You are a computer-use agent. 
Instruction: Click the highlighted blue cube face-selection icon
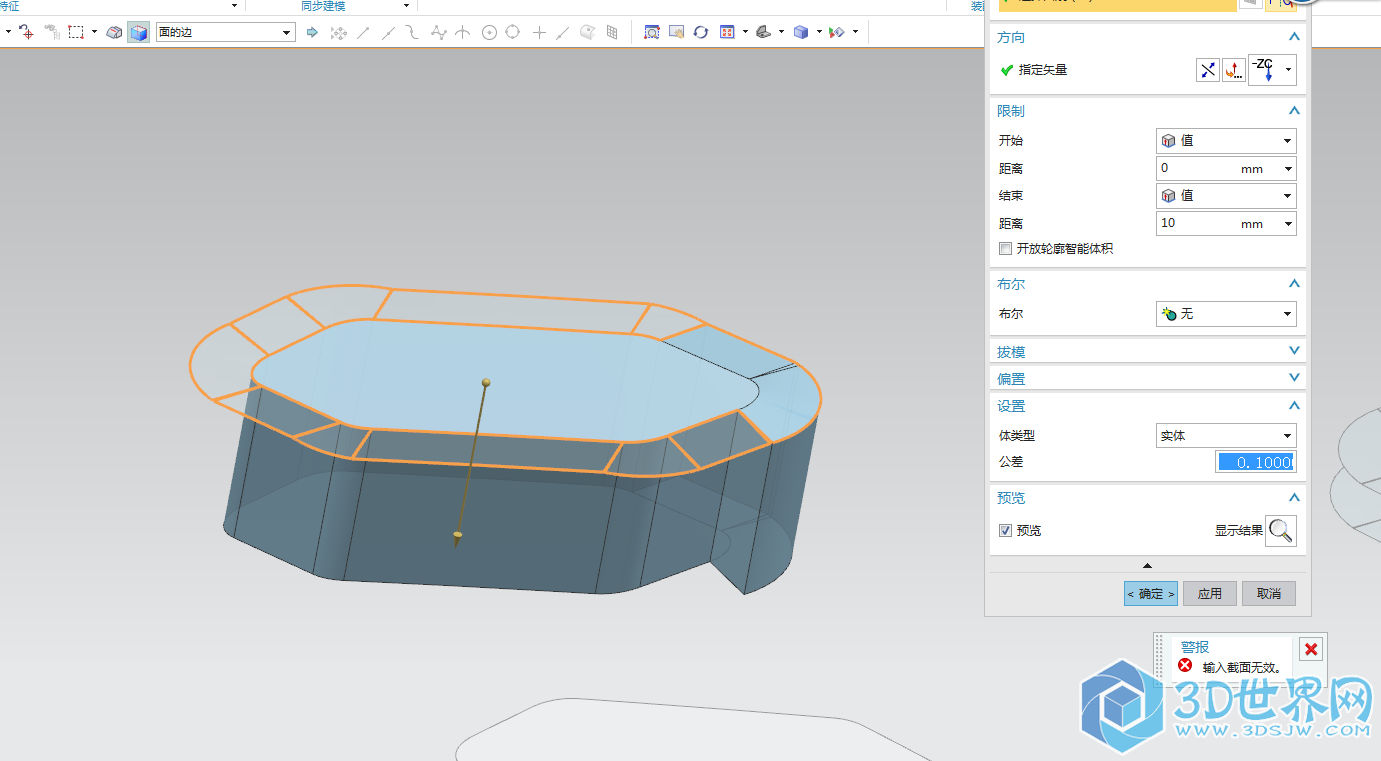tap(138, 32)
